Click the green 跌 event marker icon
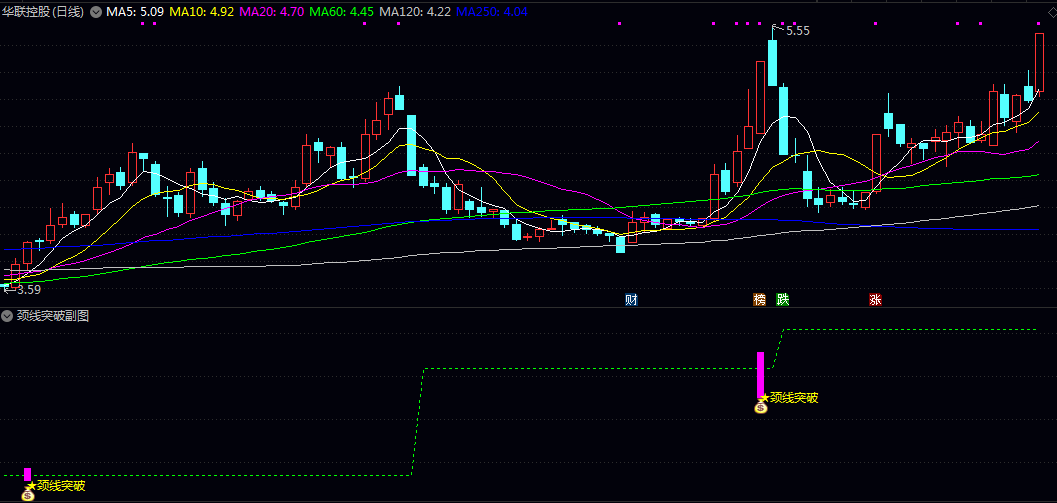Screen dimensions: 1057x503 (x=783, y=299)
